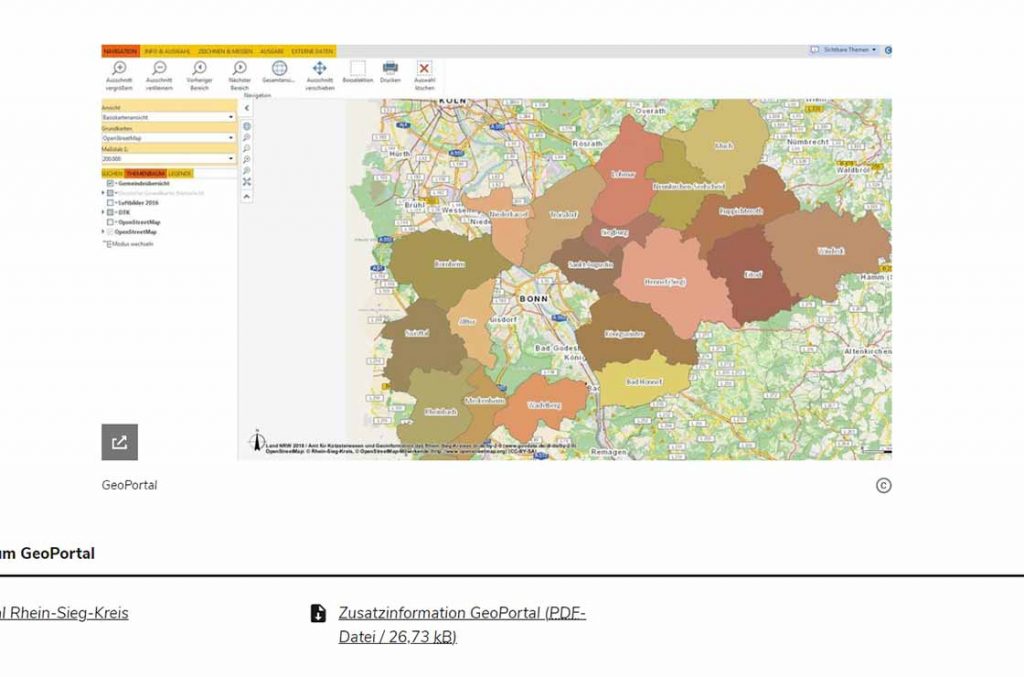This screenshot has width=1024, height=677.
Task: Open the Grundkarten dropdown
Action: pos(168,138)
